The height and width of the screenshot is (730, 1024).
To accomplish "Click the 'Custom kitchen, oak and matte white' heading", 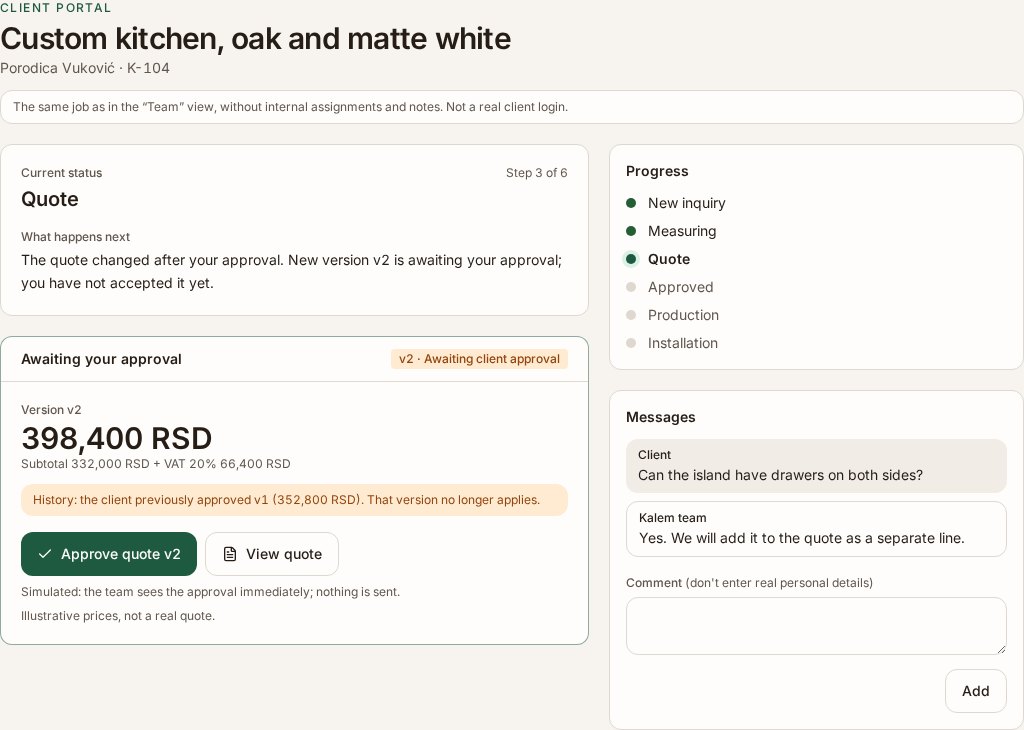I will click(255, 39).
